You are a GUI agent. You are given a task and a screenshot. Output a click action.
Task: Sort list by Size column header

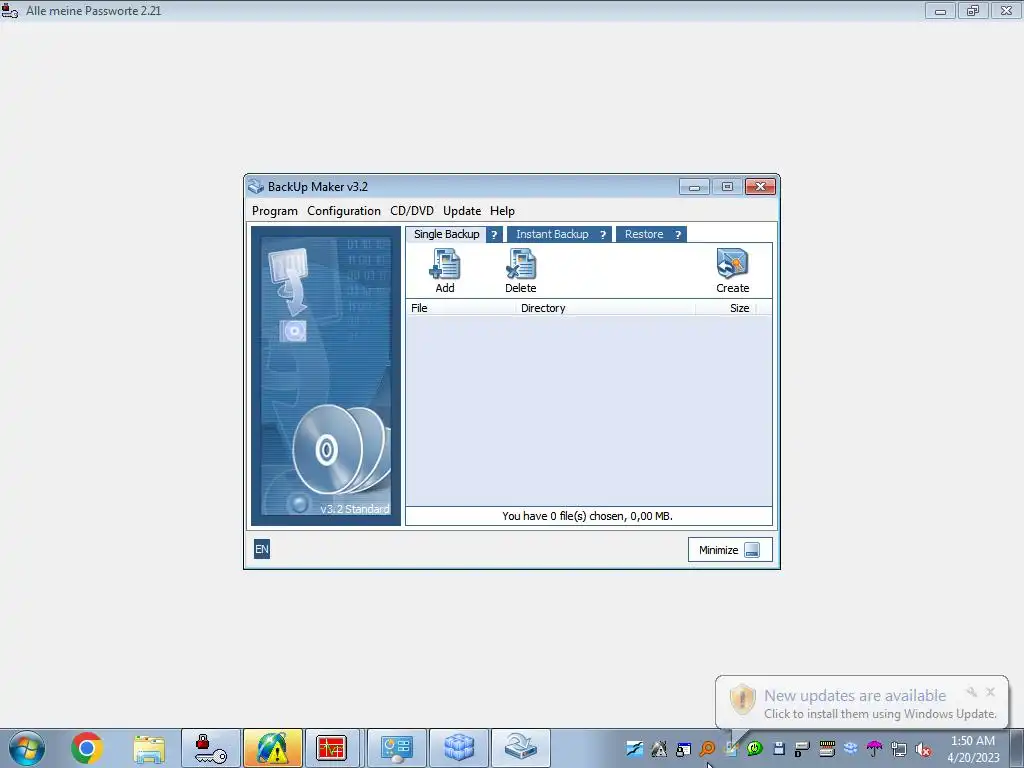pos(725,308)
